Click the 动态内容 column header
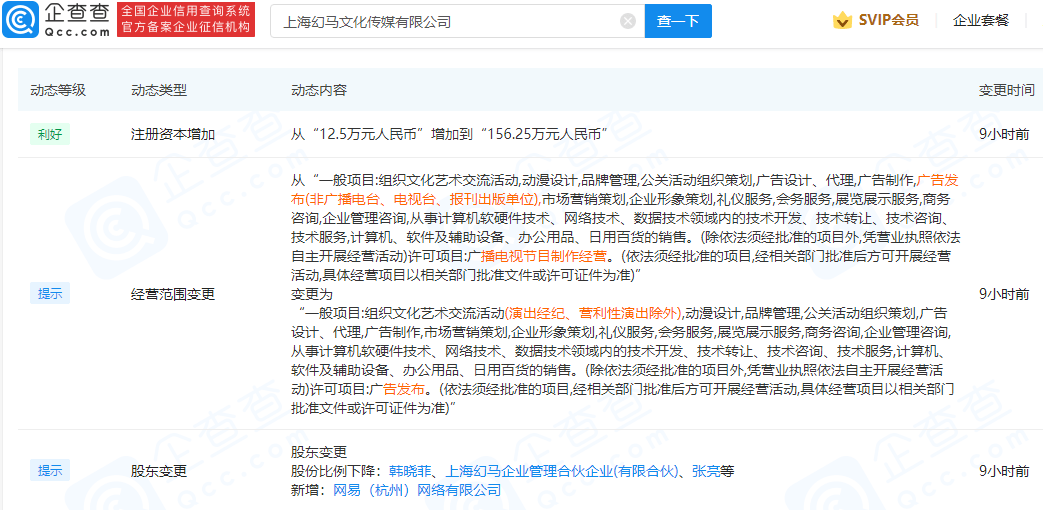Screen dimensions: 1043x510 [x=319, y=90]
